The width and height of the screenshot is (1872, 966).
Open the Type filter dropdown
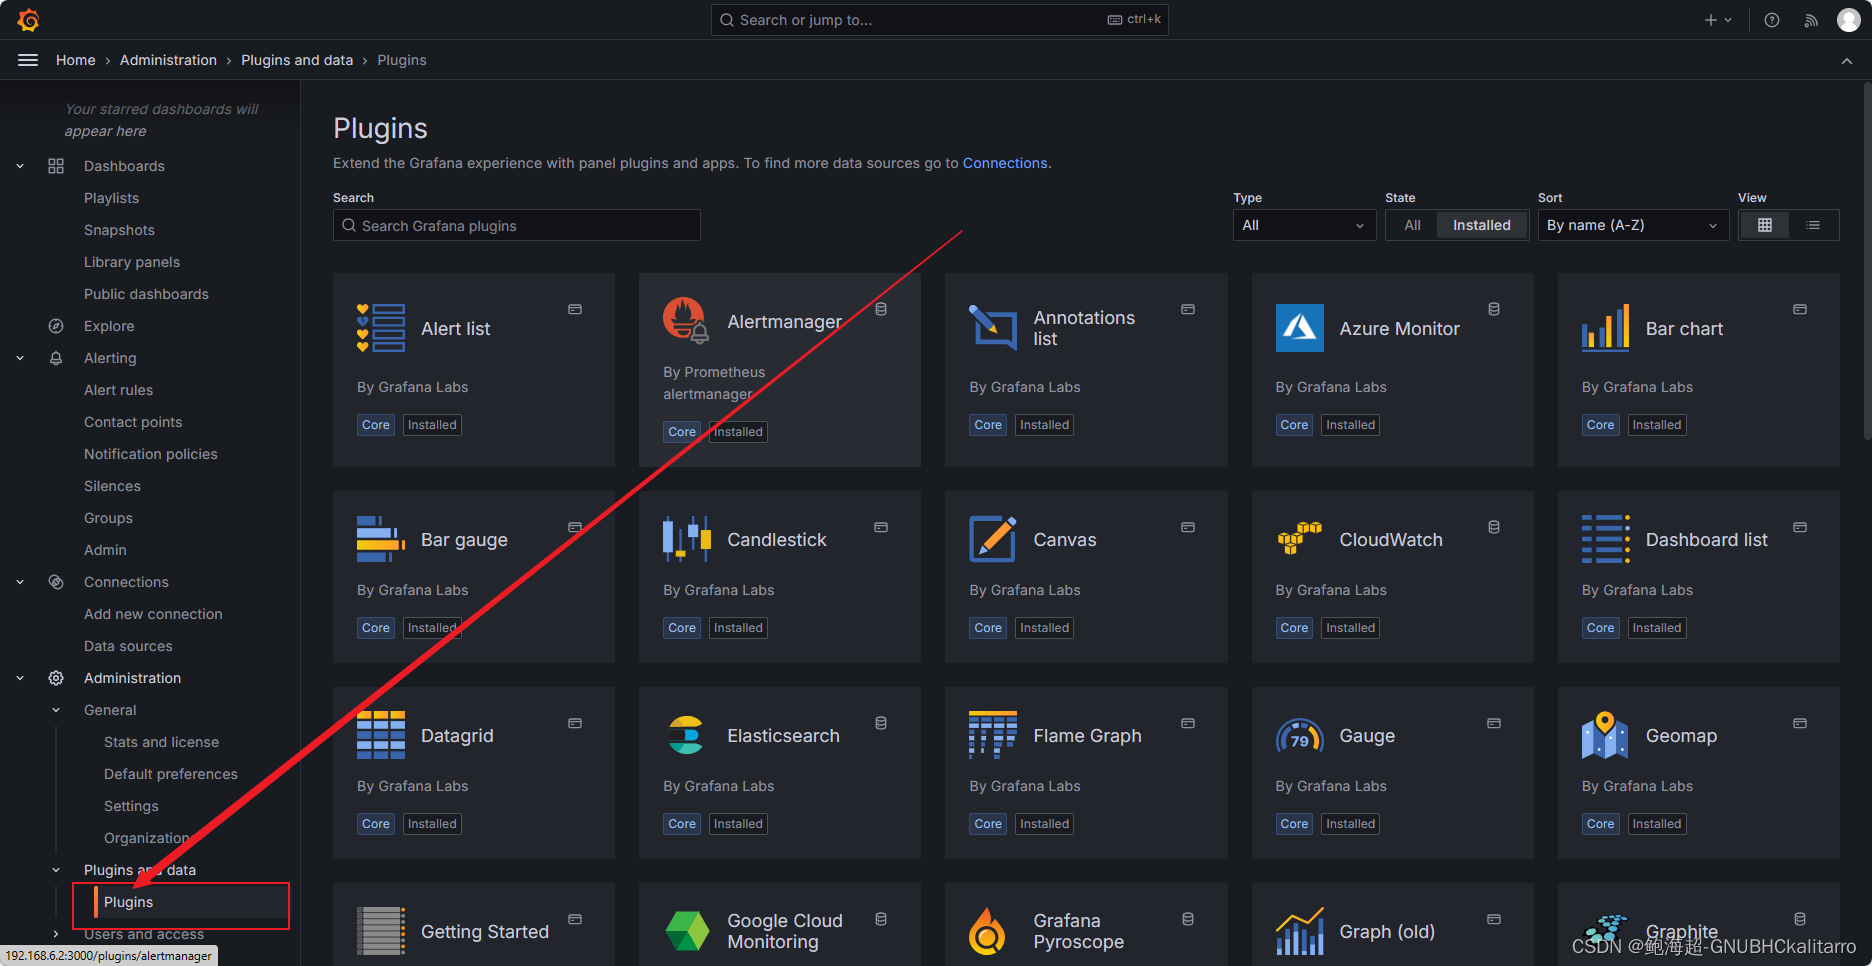click(x=1304, y=225)
